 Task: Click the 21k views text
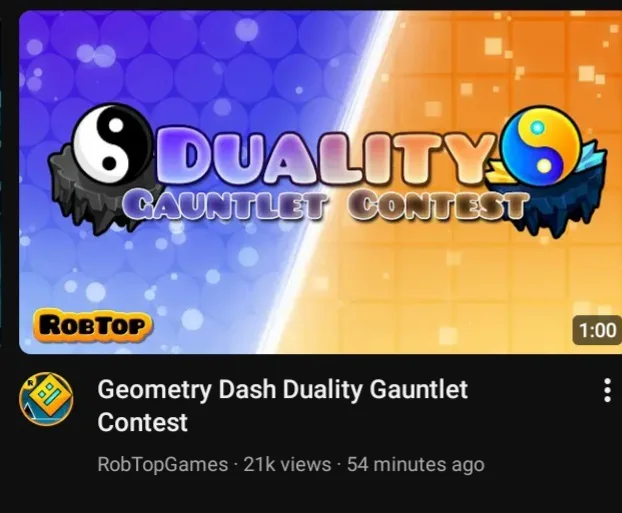tap(287, 464)
